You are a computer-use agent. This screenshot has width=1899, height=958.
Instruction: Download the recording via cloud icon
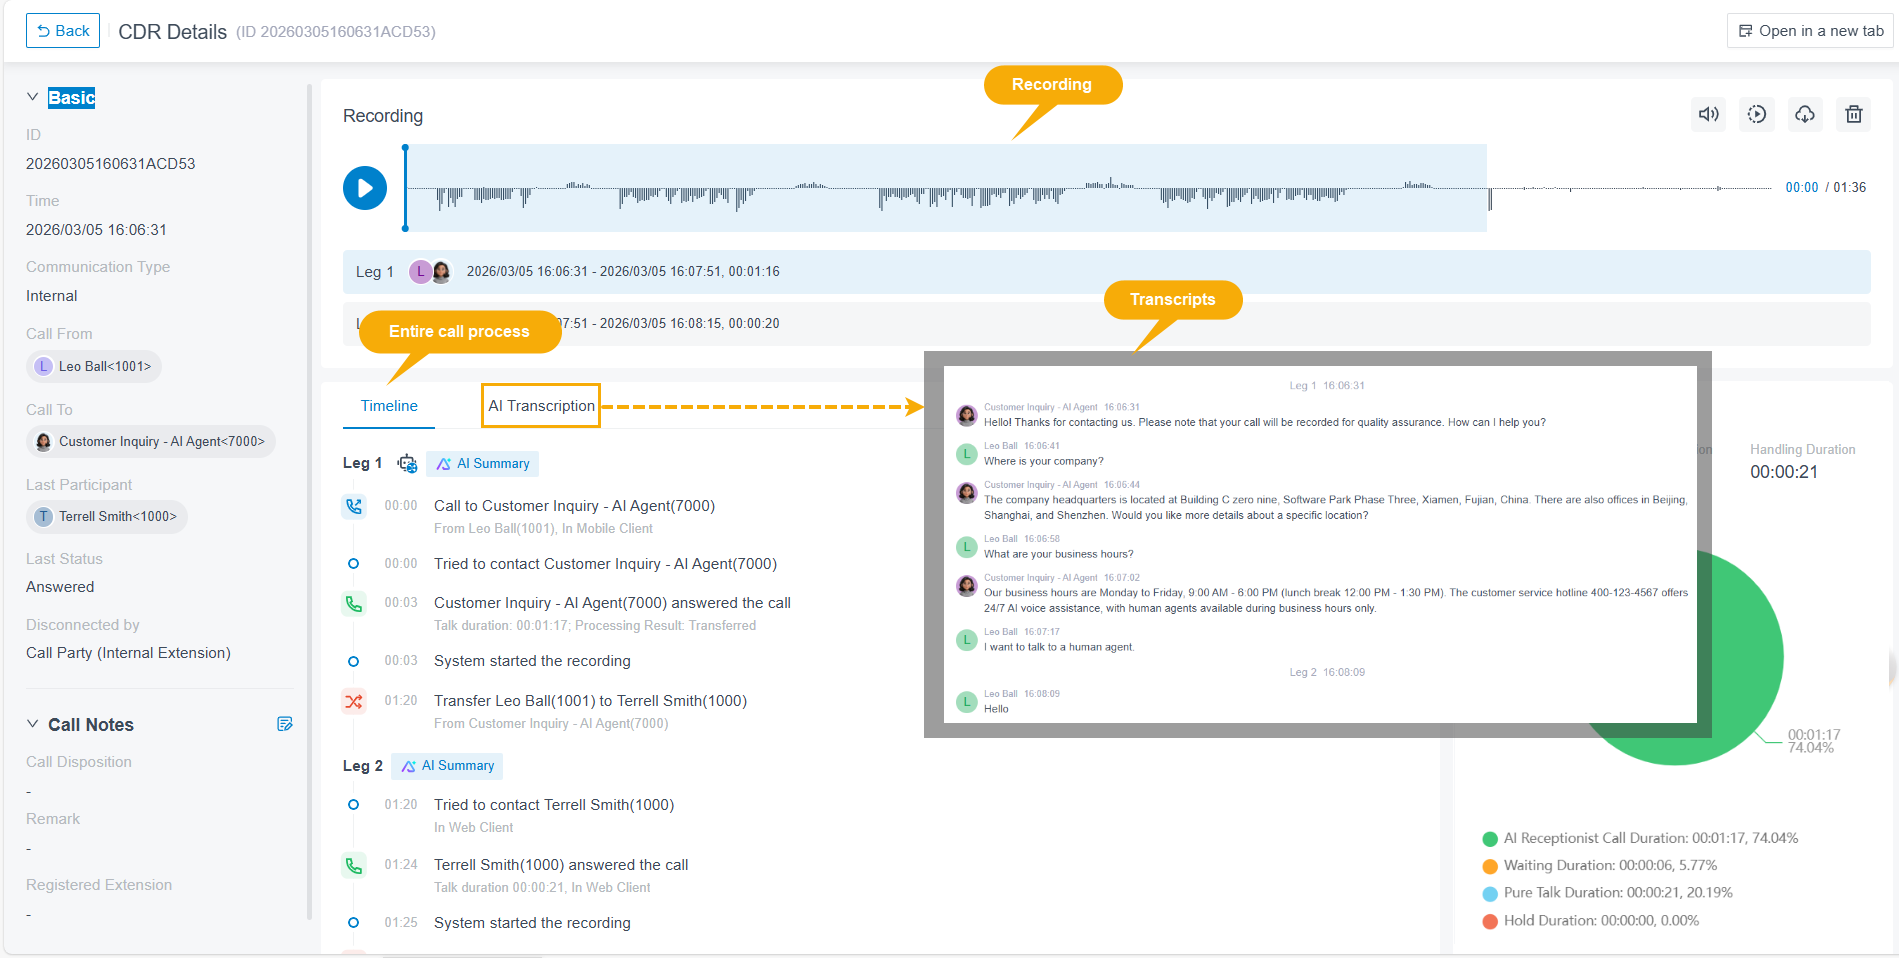pos(1805,114)
